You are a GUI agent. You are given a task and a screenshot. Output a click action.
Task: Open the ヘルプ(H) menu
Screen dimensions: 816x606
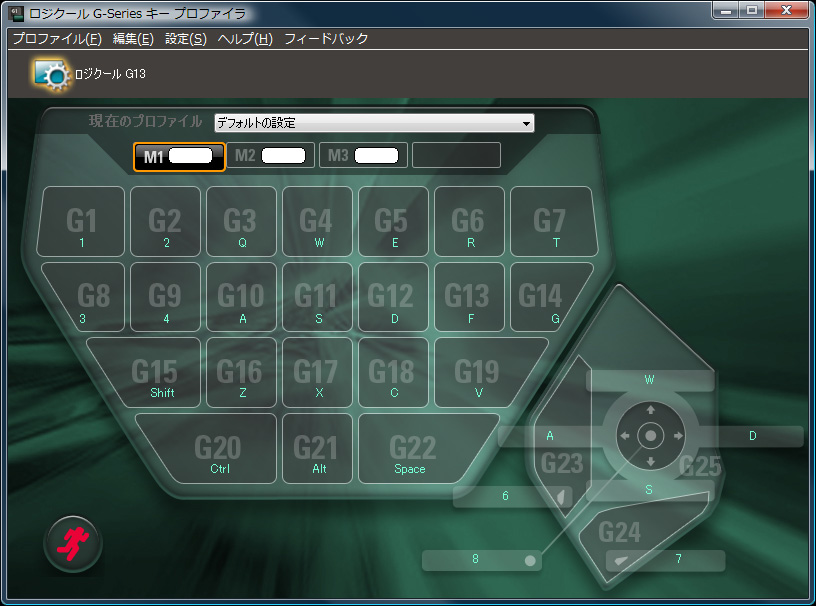pos(245,39)
